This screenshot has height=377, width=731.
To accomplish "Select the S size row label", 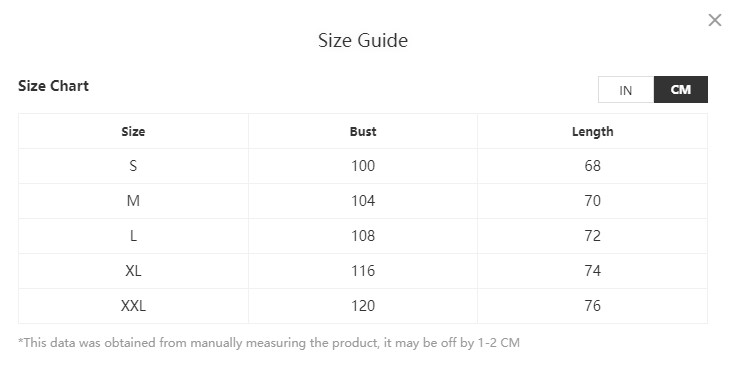I will (133, 166).
